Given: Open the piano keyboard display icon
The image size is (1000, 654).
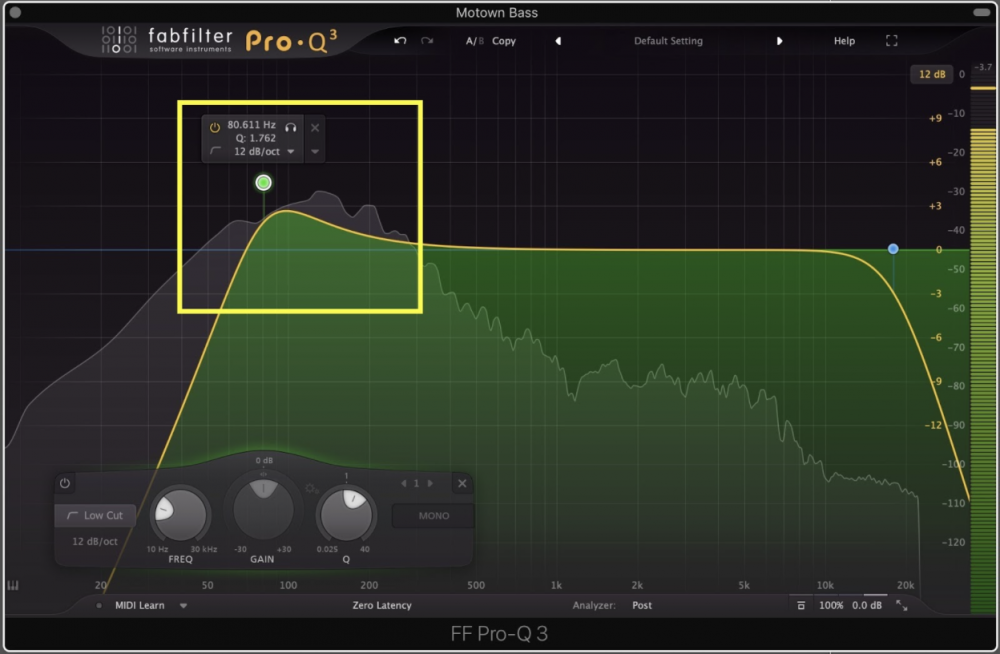Looking at the screenshot, I should [14, 586].
